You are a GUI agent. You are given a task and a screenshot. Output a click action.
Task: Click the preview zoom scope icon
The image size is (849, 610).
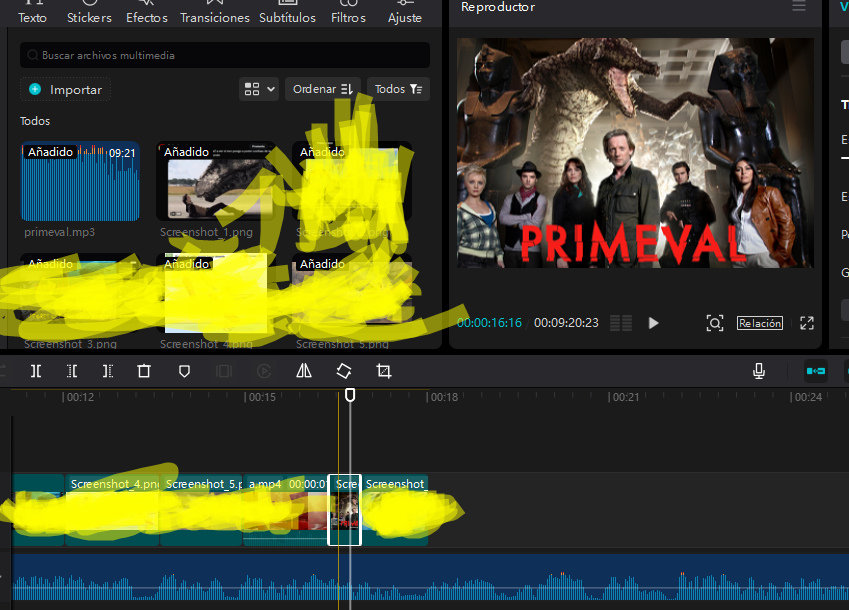click(715, 323)
